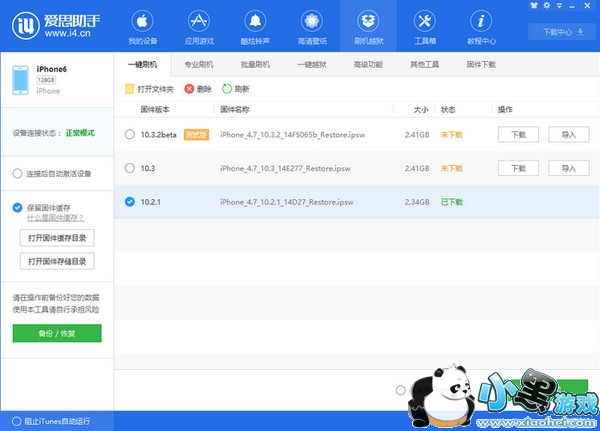Click 下载 for the 10.3.2beta firmware
The height and width of the screenshot is (431, 600).
[x=518, y=134]
